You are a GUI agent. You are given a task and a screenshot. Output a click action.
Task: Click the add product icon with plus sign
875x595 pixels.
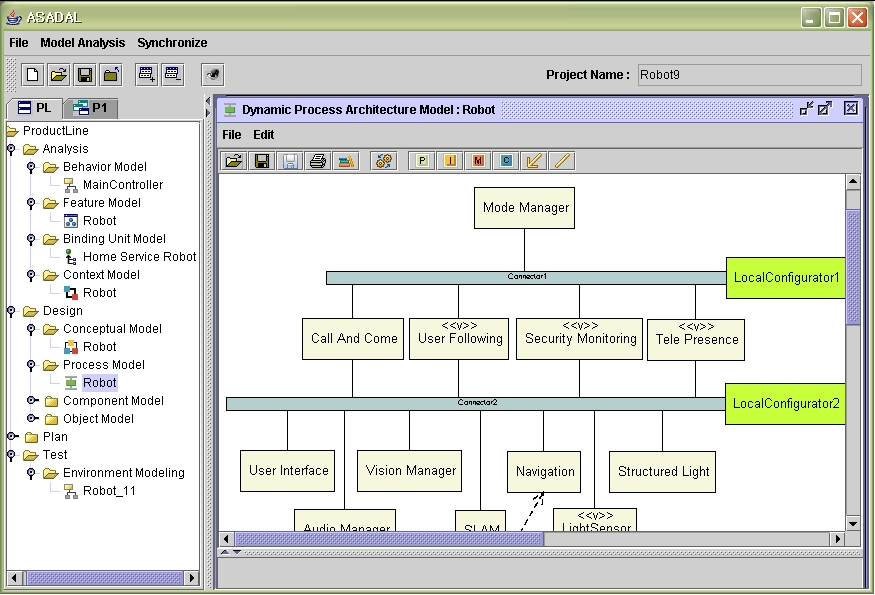[x=147, y=75]
